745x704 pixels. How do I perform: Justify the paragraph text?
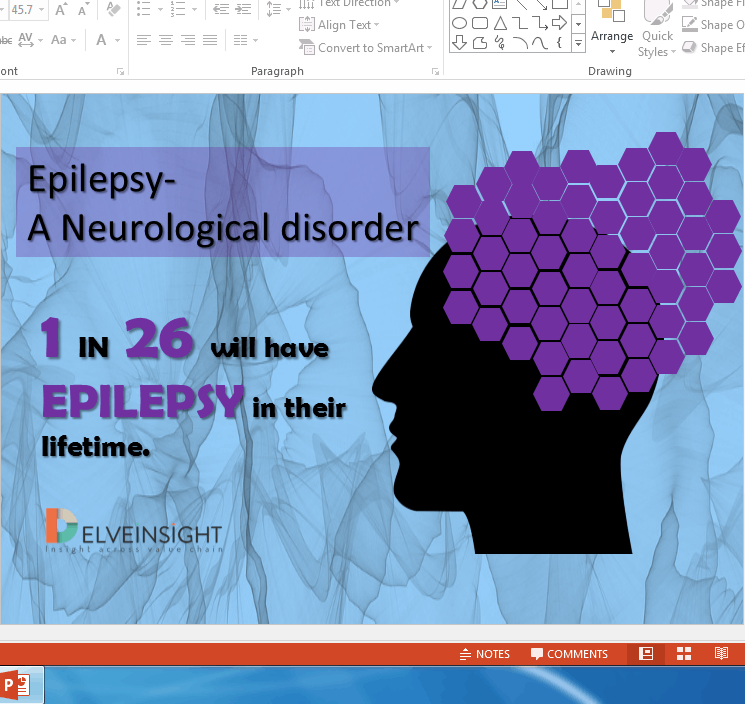(210, 40)
